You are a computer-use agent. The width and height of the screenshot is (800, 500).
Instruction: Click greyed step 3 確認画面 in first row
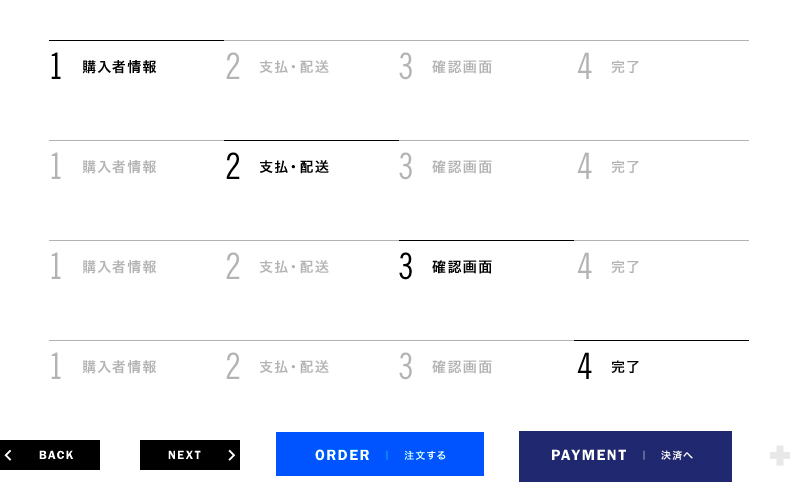[445, 67]
